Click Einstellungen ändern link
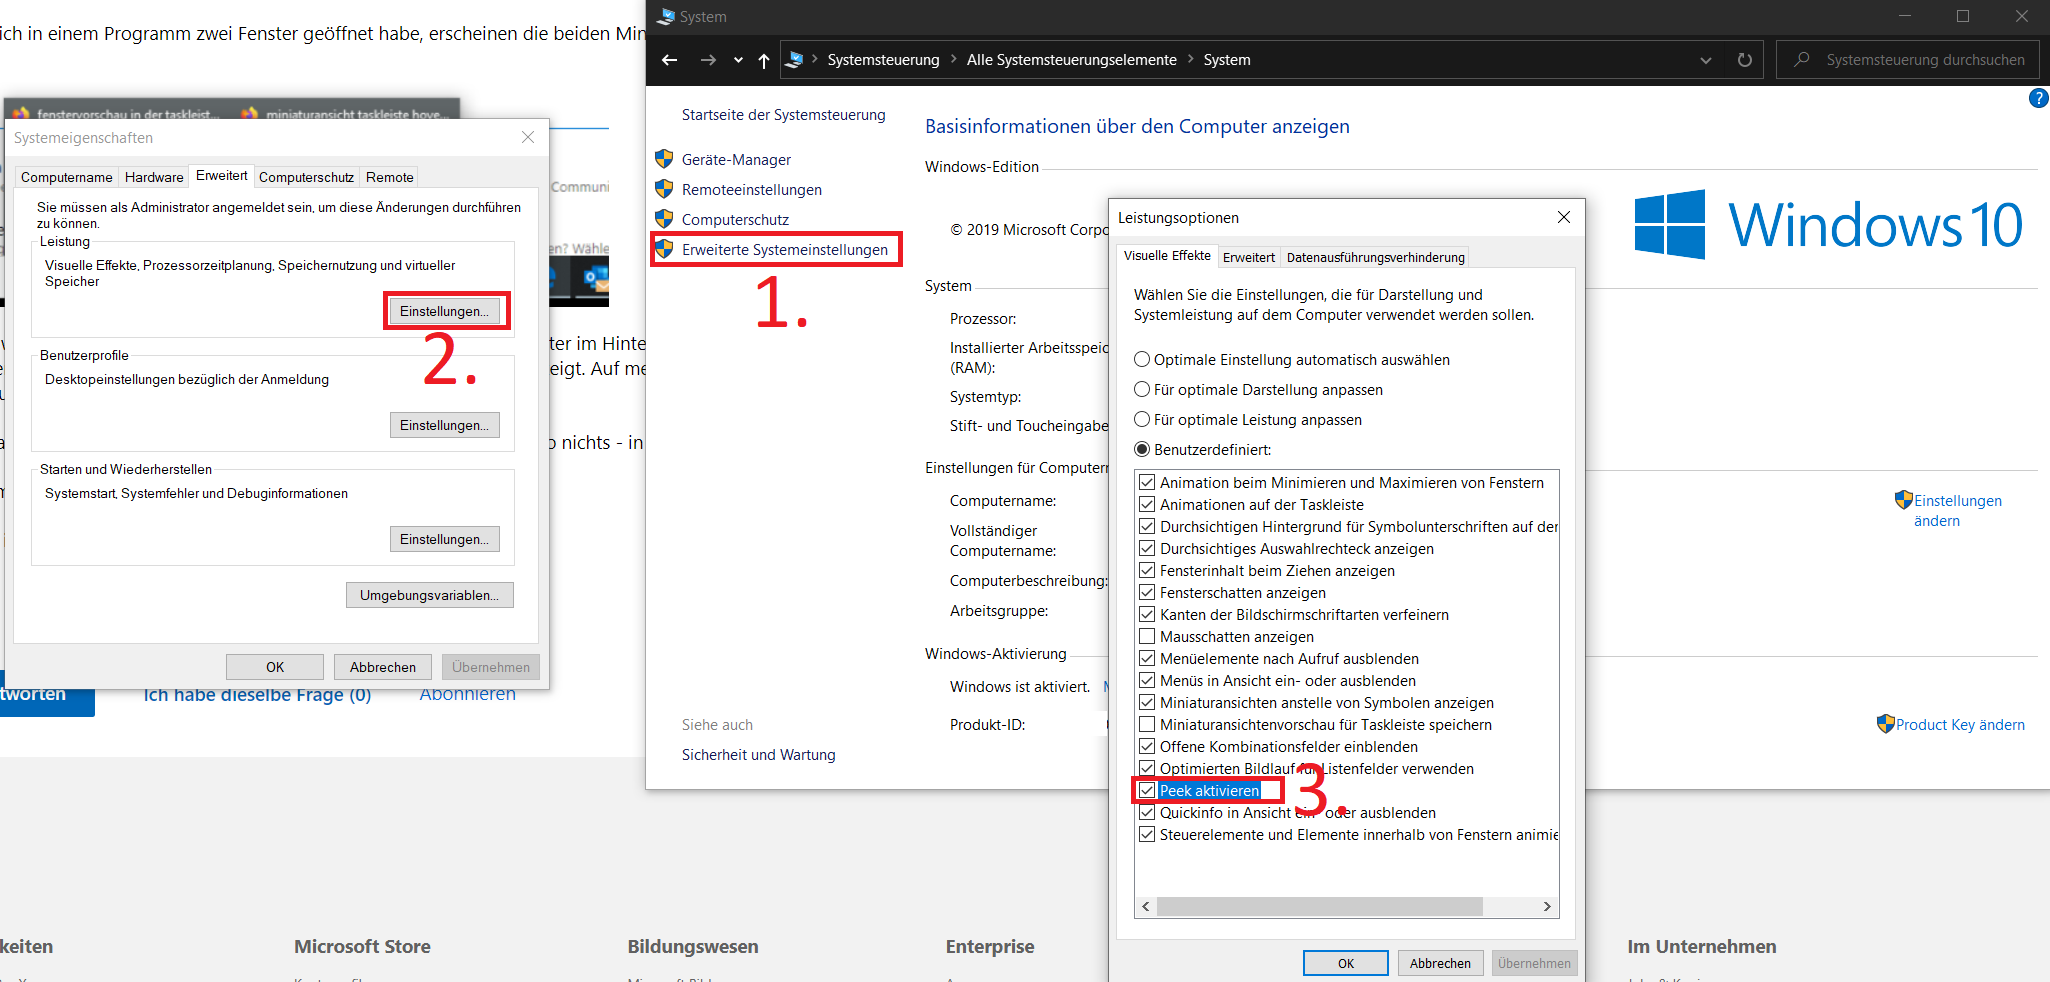The image size is (2050, 982). click(1957, 510)
